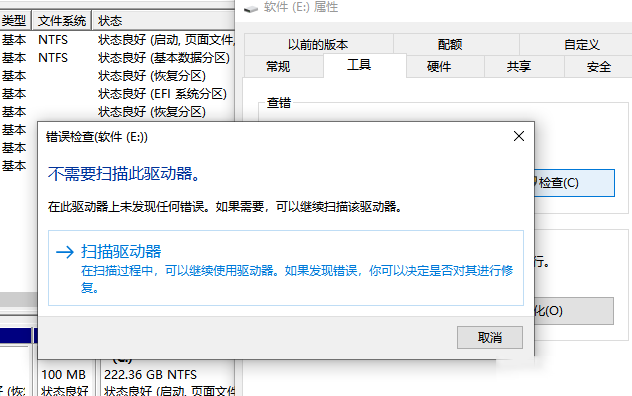Start the 扫描驱动器 scan option

(x=286, y=268)
